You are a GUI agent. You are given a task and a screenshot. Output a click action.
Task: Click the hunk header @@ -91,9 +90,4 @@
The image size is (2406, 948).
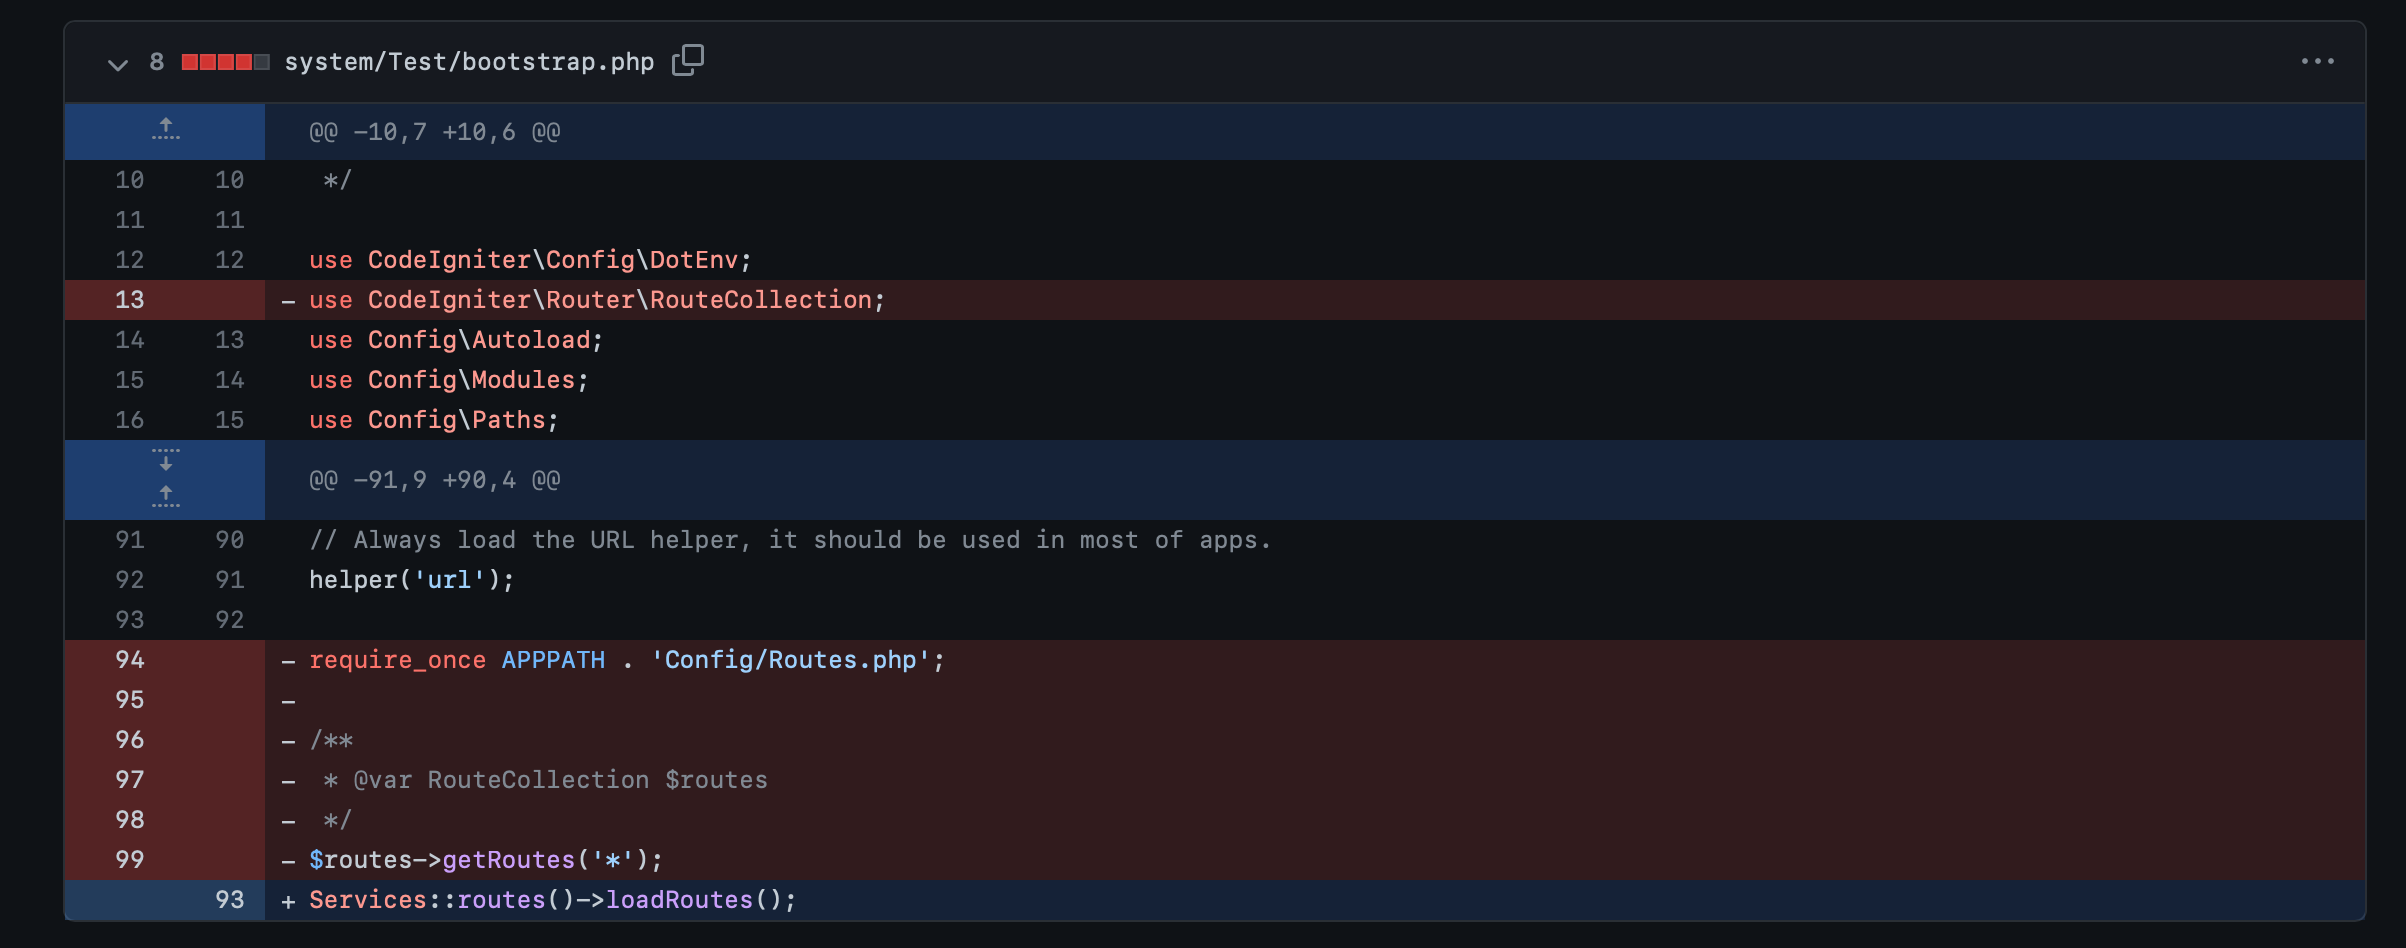pyautogui.click(x=433, y=480)
